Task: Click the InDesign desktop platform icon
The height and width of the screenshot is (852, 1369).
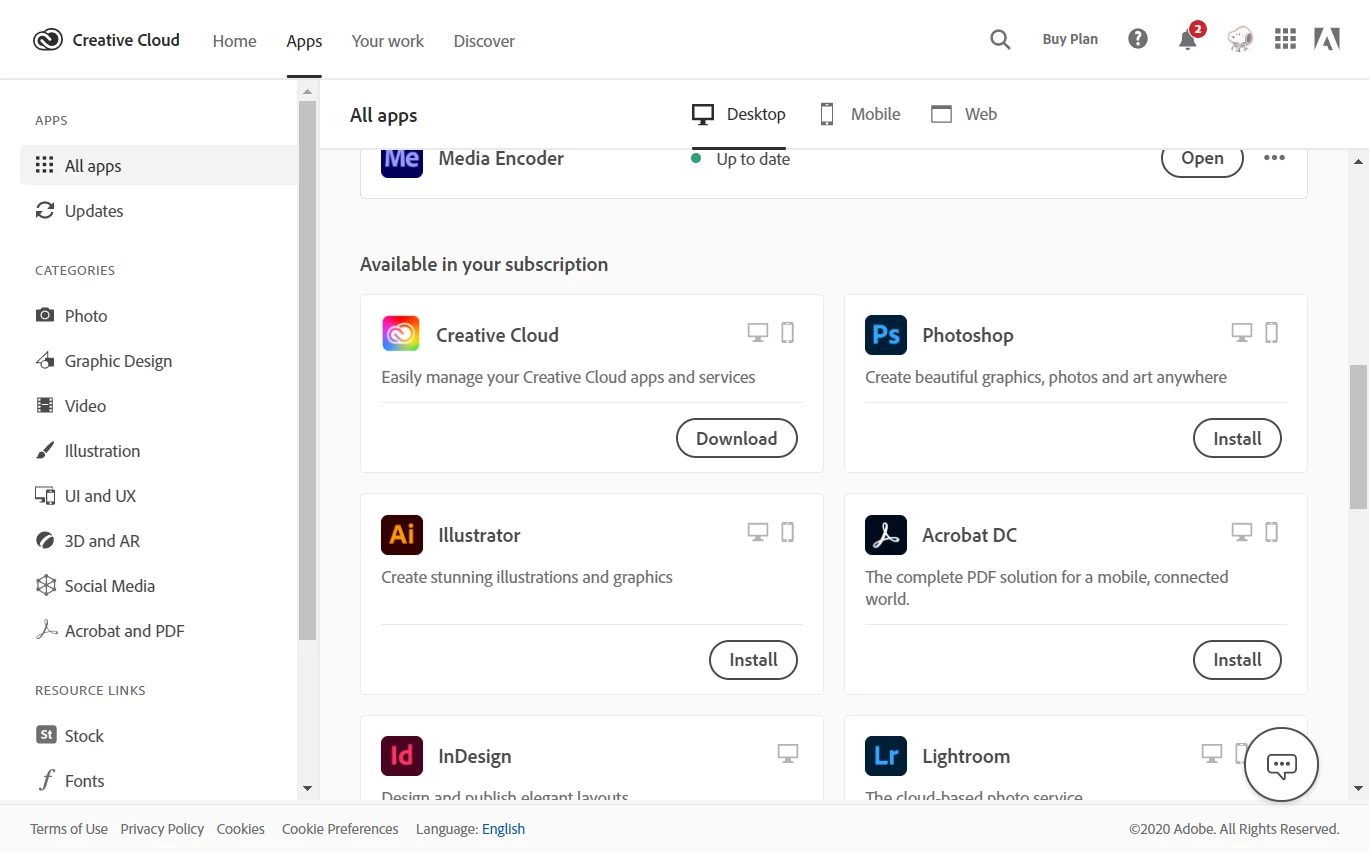Action: (x=788, y=753)
